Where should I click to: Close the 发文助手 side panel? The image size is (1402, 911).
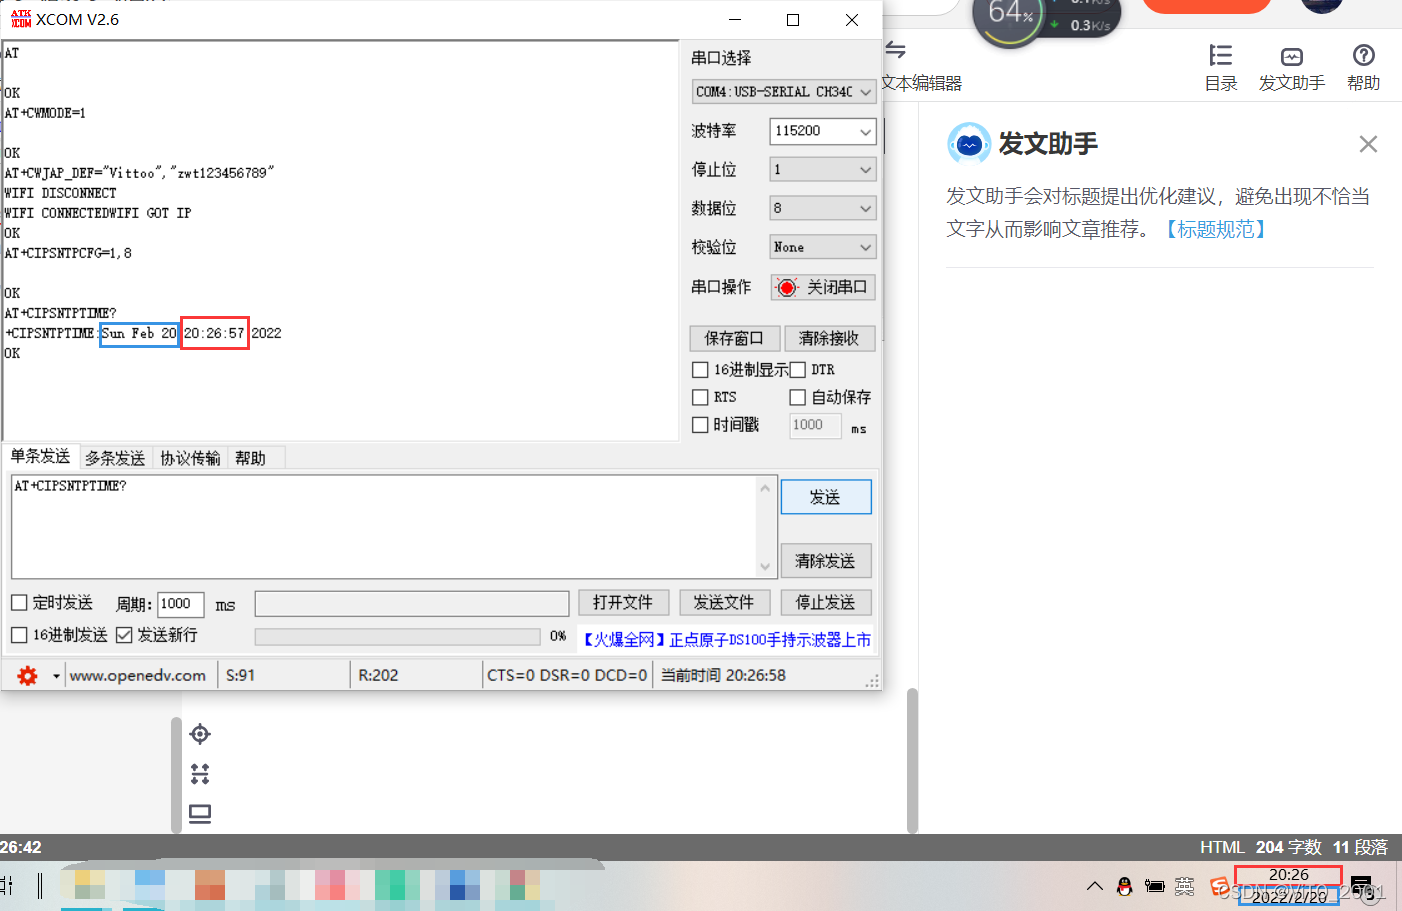(x=1368, y=144)
